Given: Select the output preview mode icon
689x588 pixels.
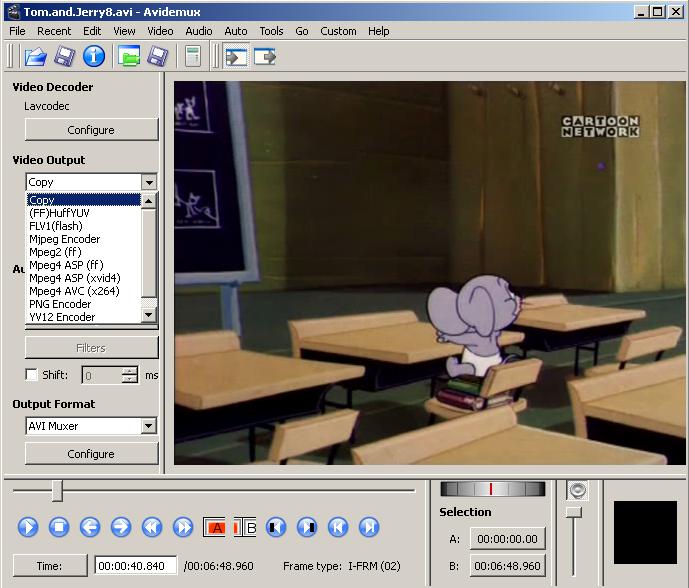Looking at the screenshot, I should click(265, 57).
